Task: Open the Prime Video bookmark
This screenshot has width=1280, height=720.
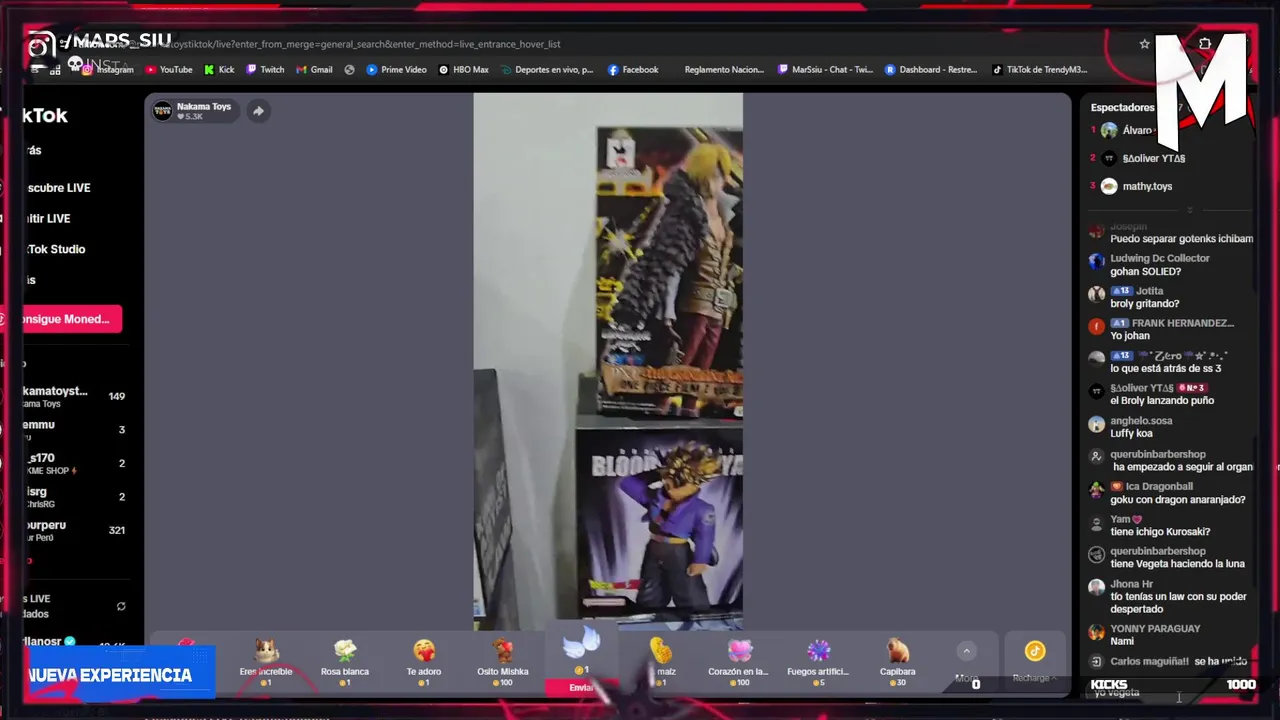Action: 396,70
